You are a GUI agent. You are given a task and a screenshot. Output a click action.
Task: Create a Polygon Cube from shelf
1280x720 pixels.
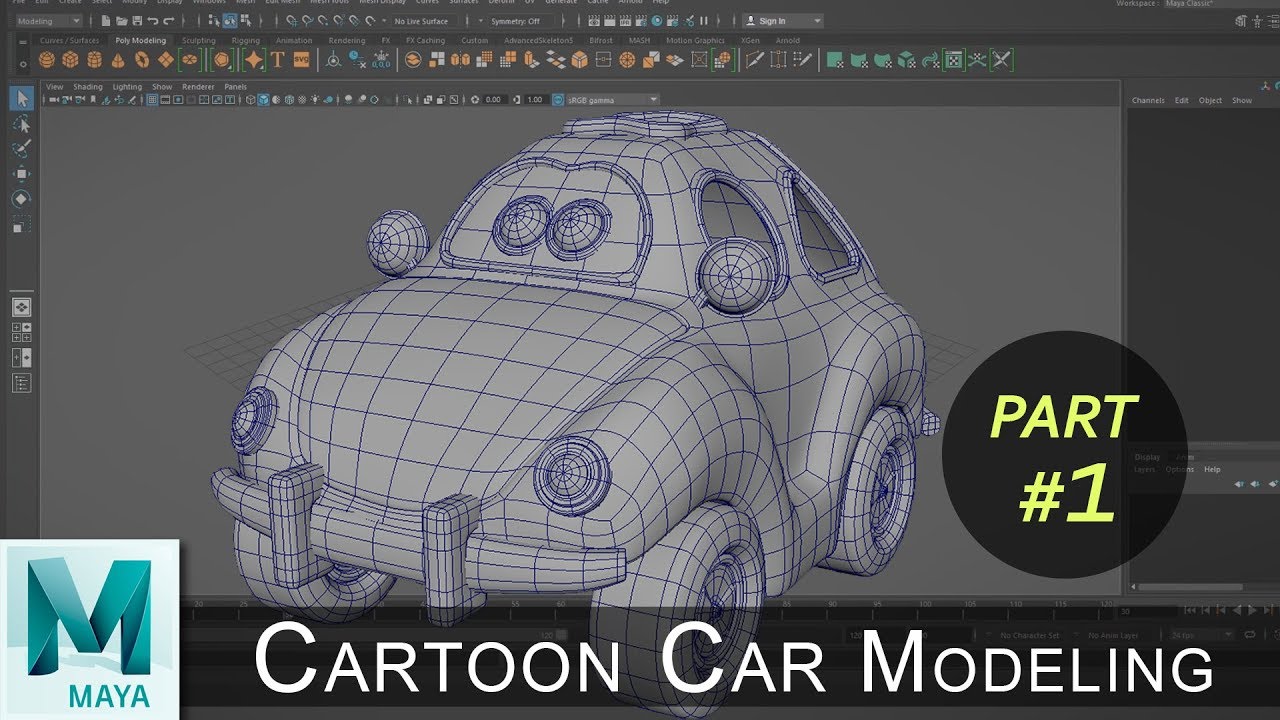[70, 60]
